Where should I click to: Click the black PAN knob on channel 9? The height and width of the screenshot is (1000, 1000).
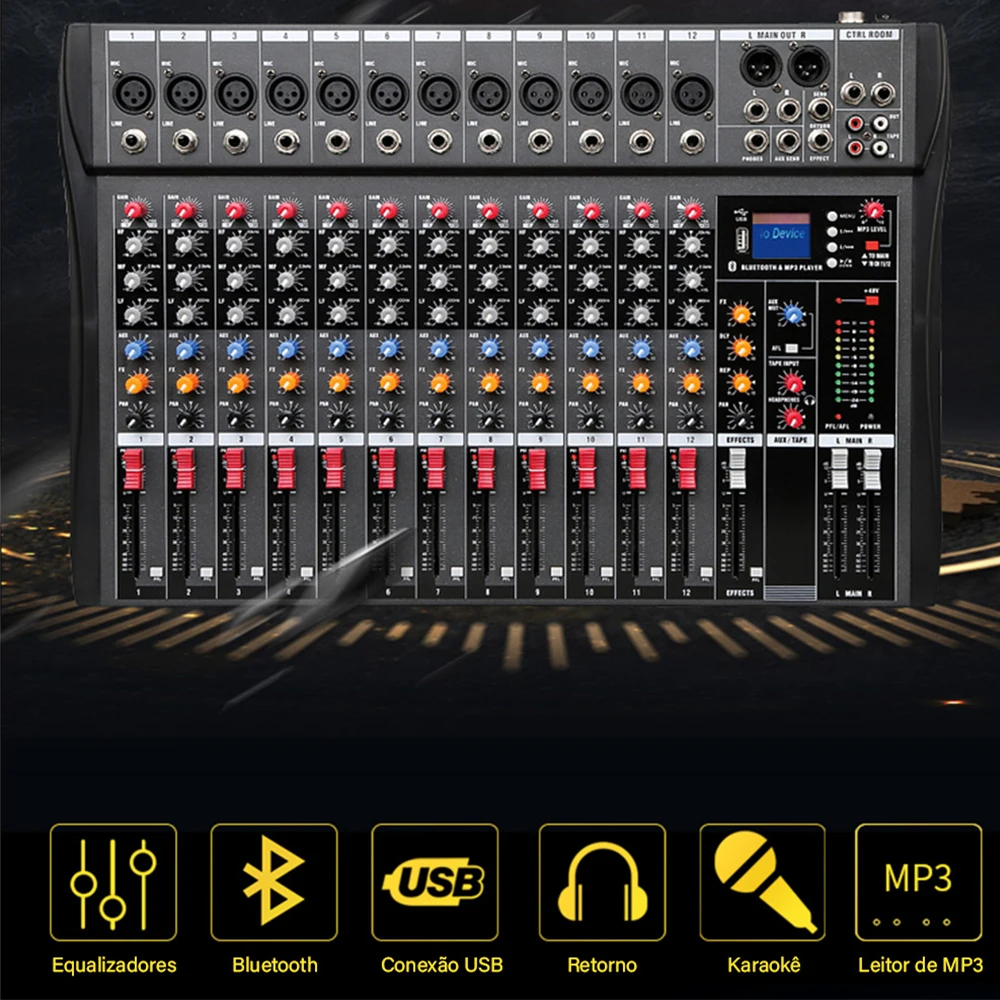coord(540,418)
